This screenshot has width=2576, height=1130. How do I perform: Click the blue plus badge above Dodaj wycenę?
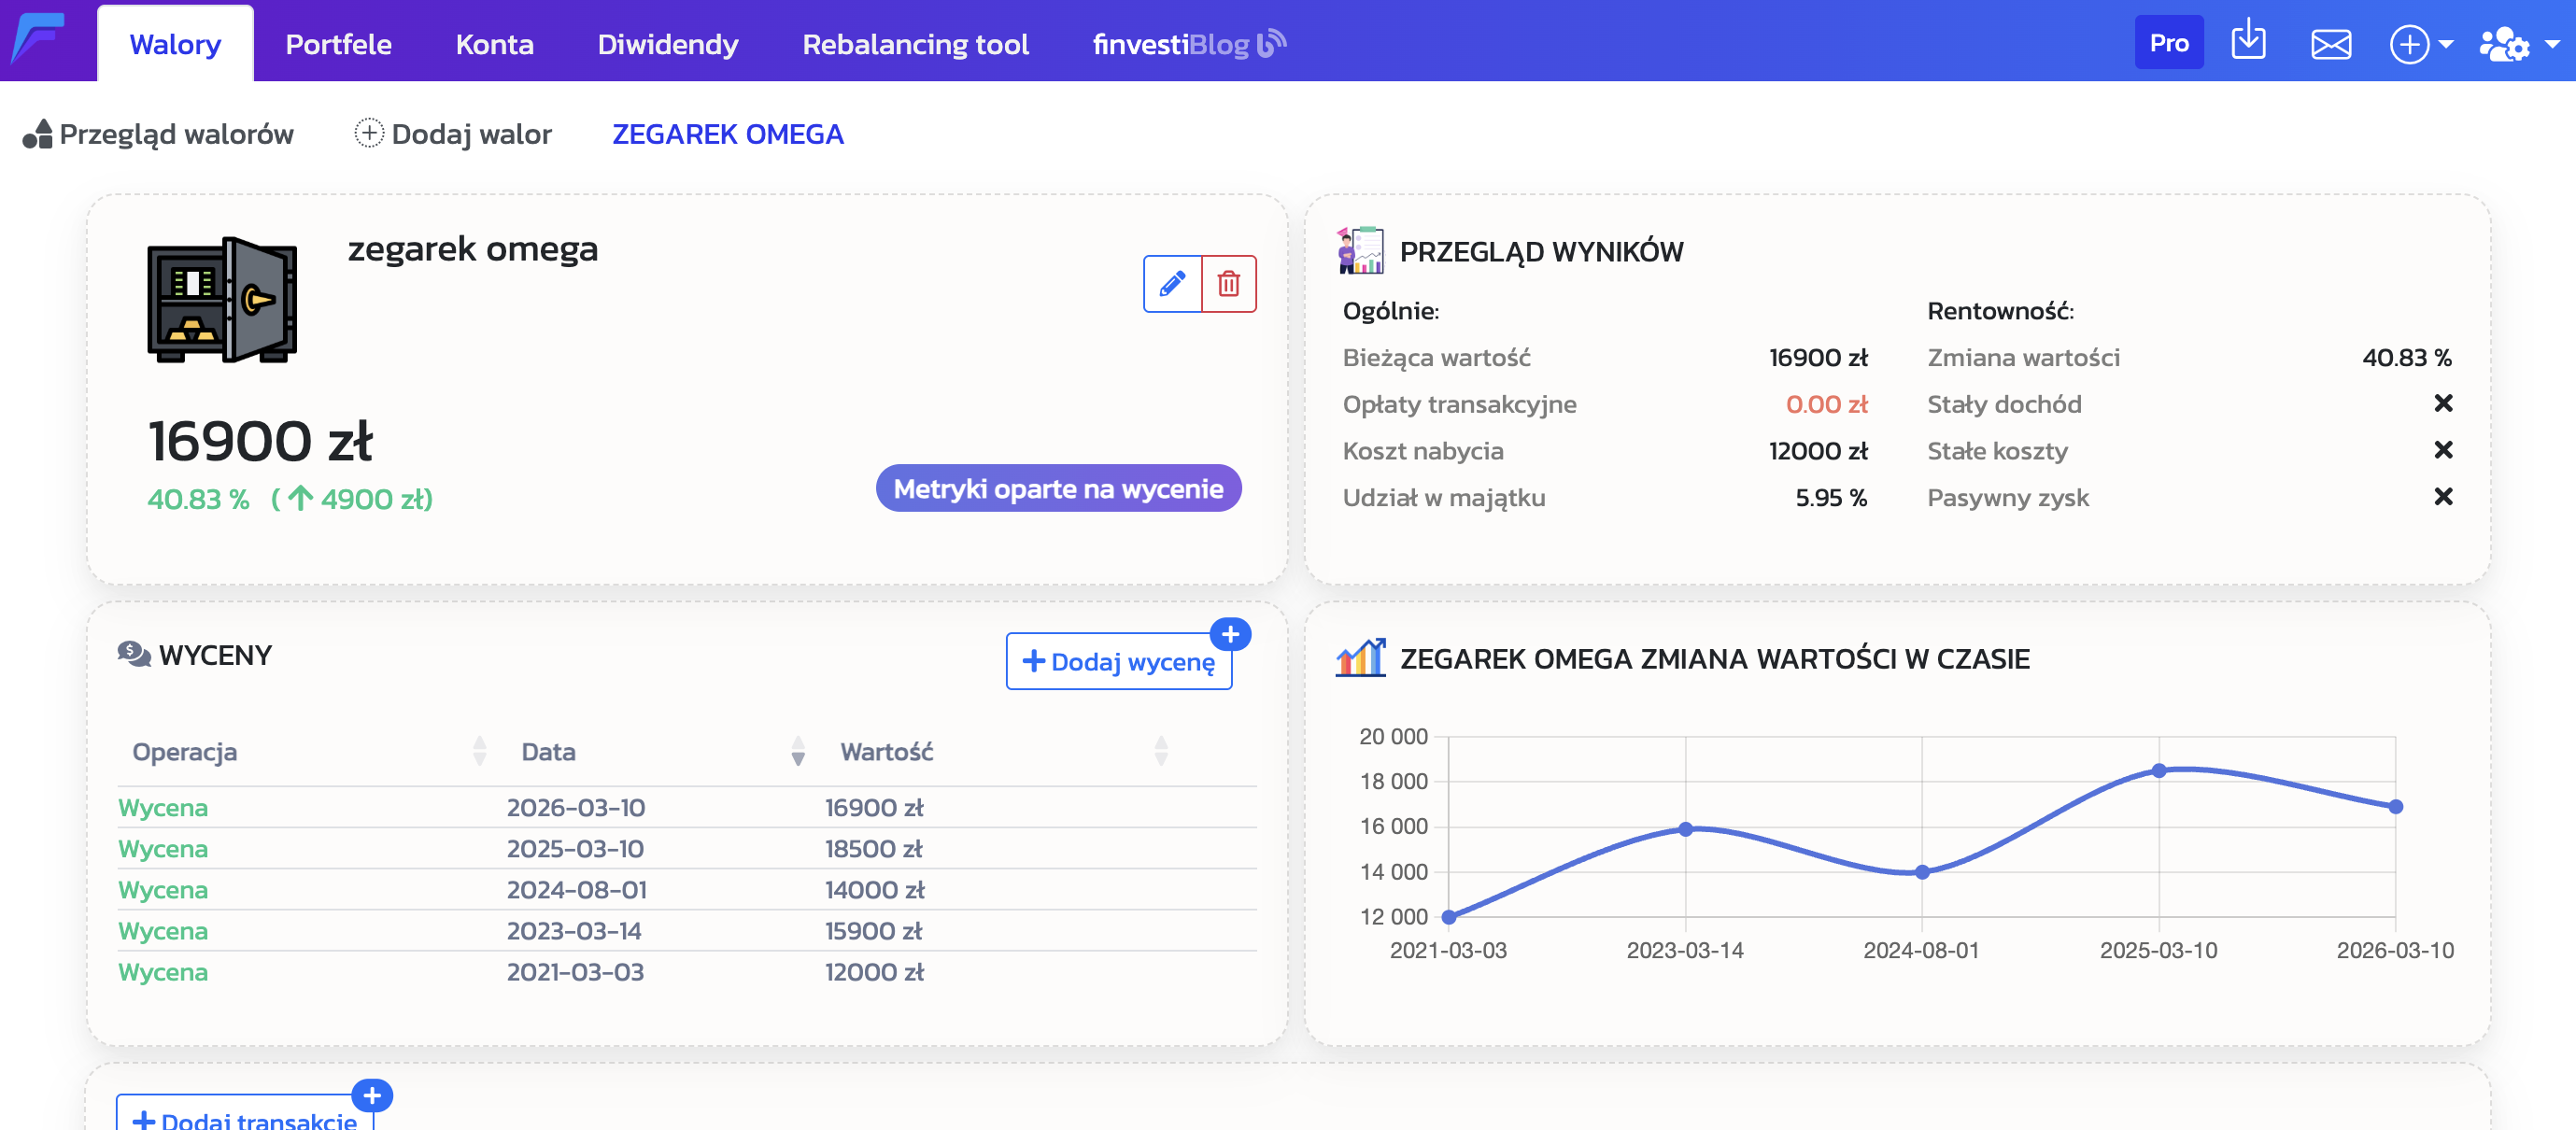click(1230, 634)
